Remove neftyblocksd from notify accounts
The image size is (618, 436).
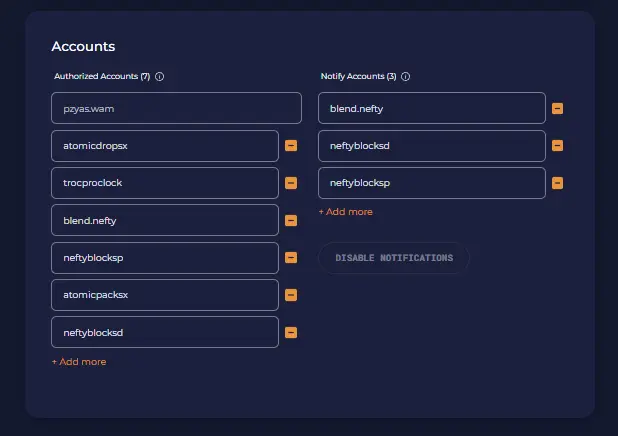(x=557, y=146)
